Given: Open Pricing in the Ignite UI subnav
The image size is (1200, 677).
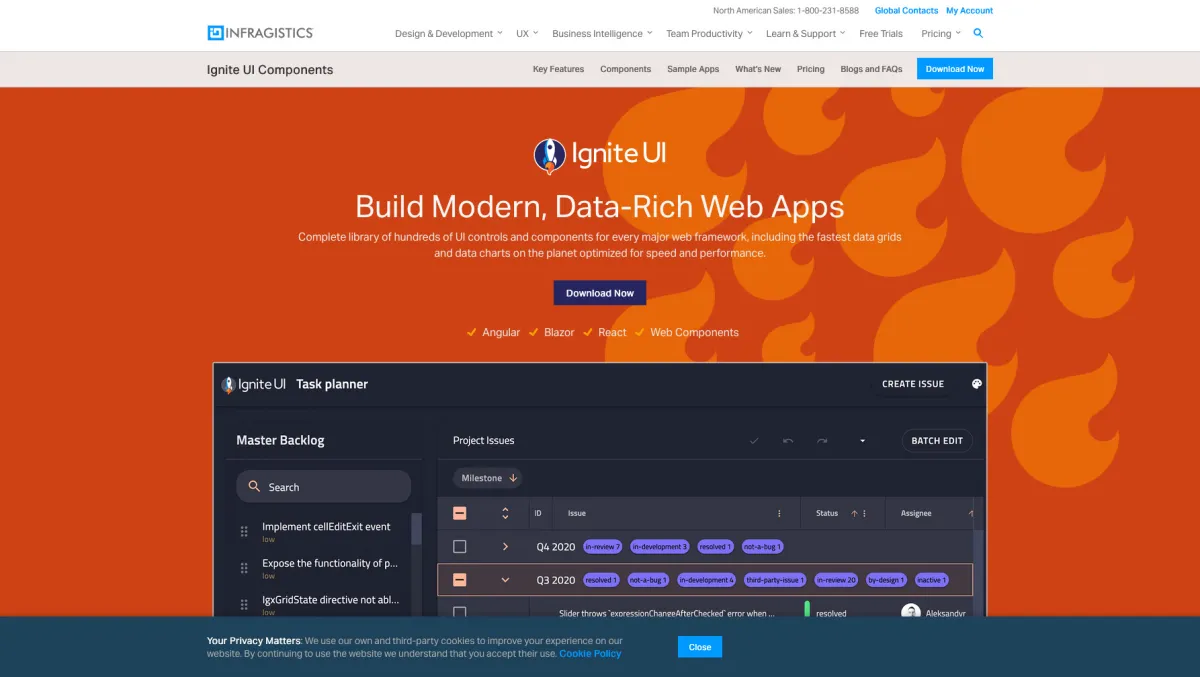Looking at the screenshot, I should click(x=811, y=69).
